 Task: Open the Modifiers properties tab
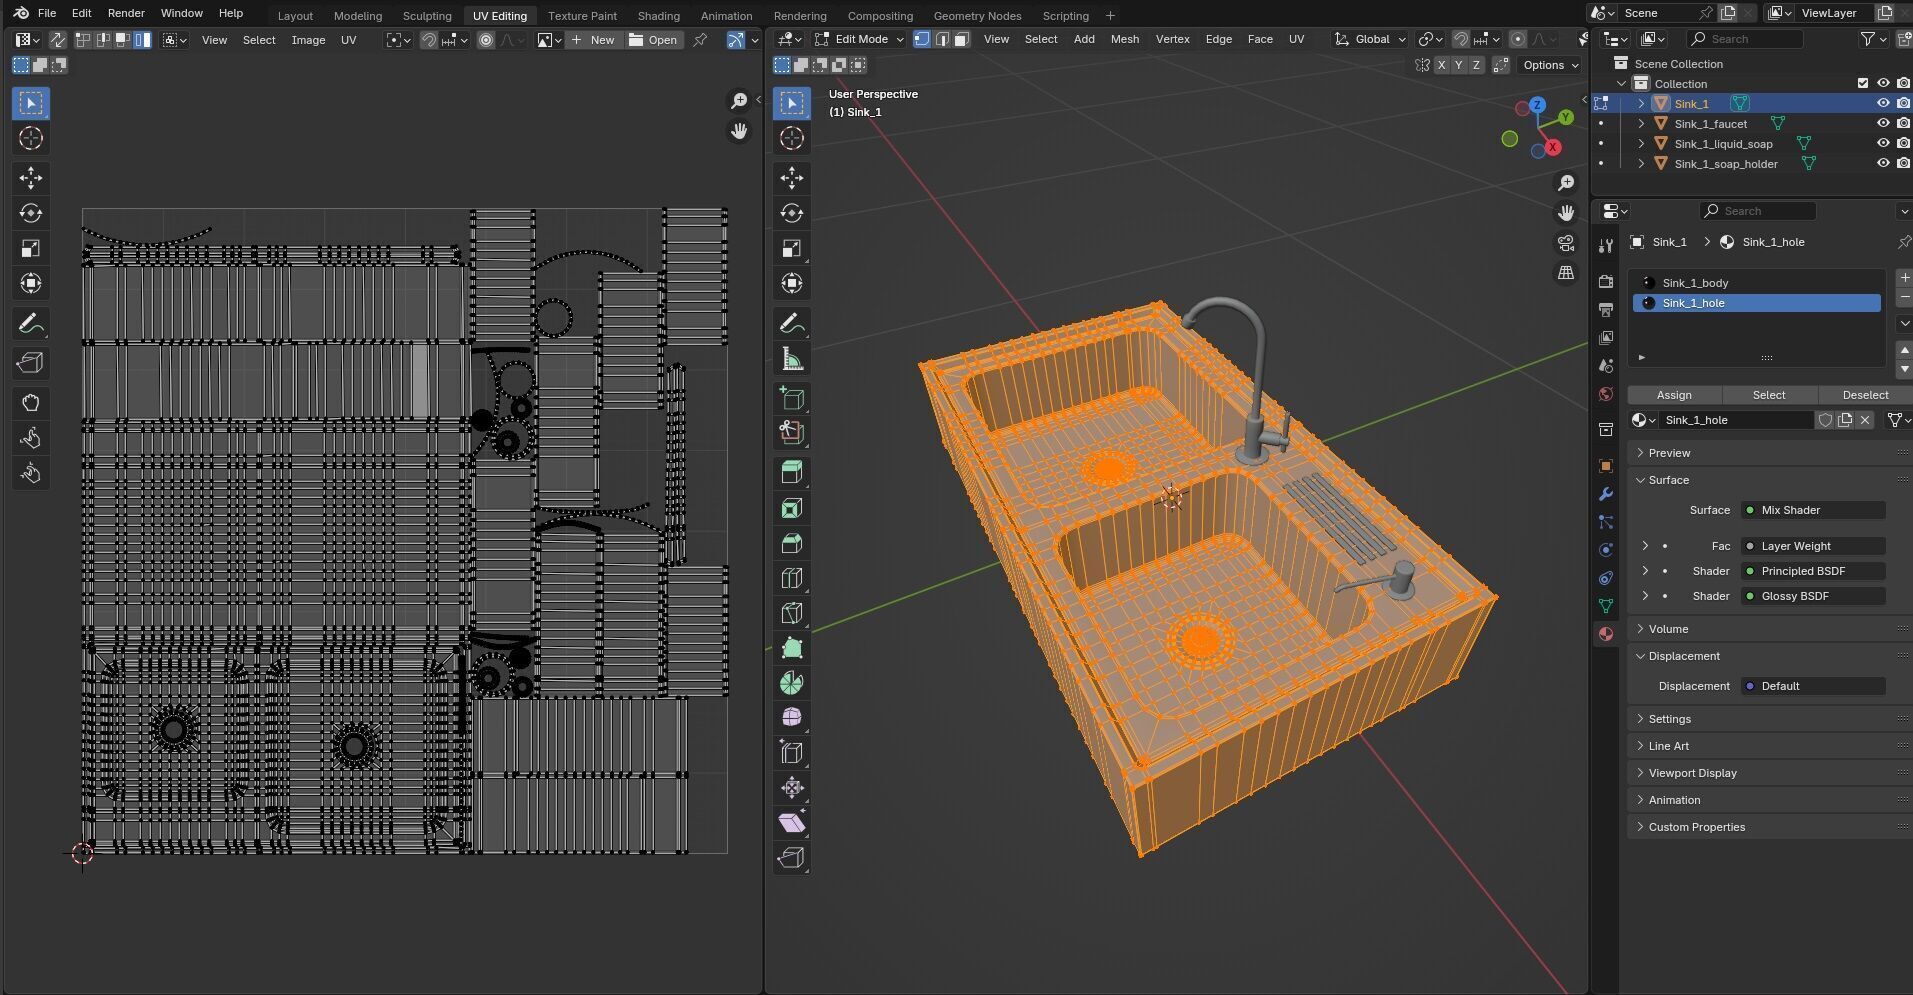[x=1606, y=494]
